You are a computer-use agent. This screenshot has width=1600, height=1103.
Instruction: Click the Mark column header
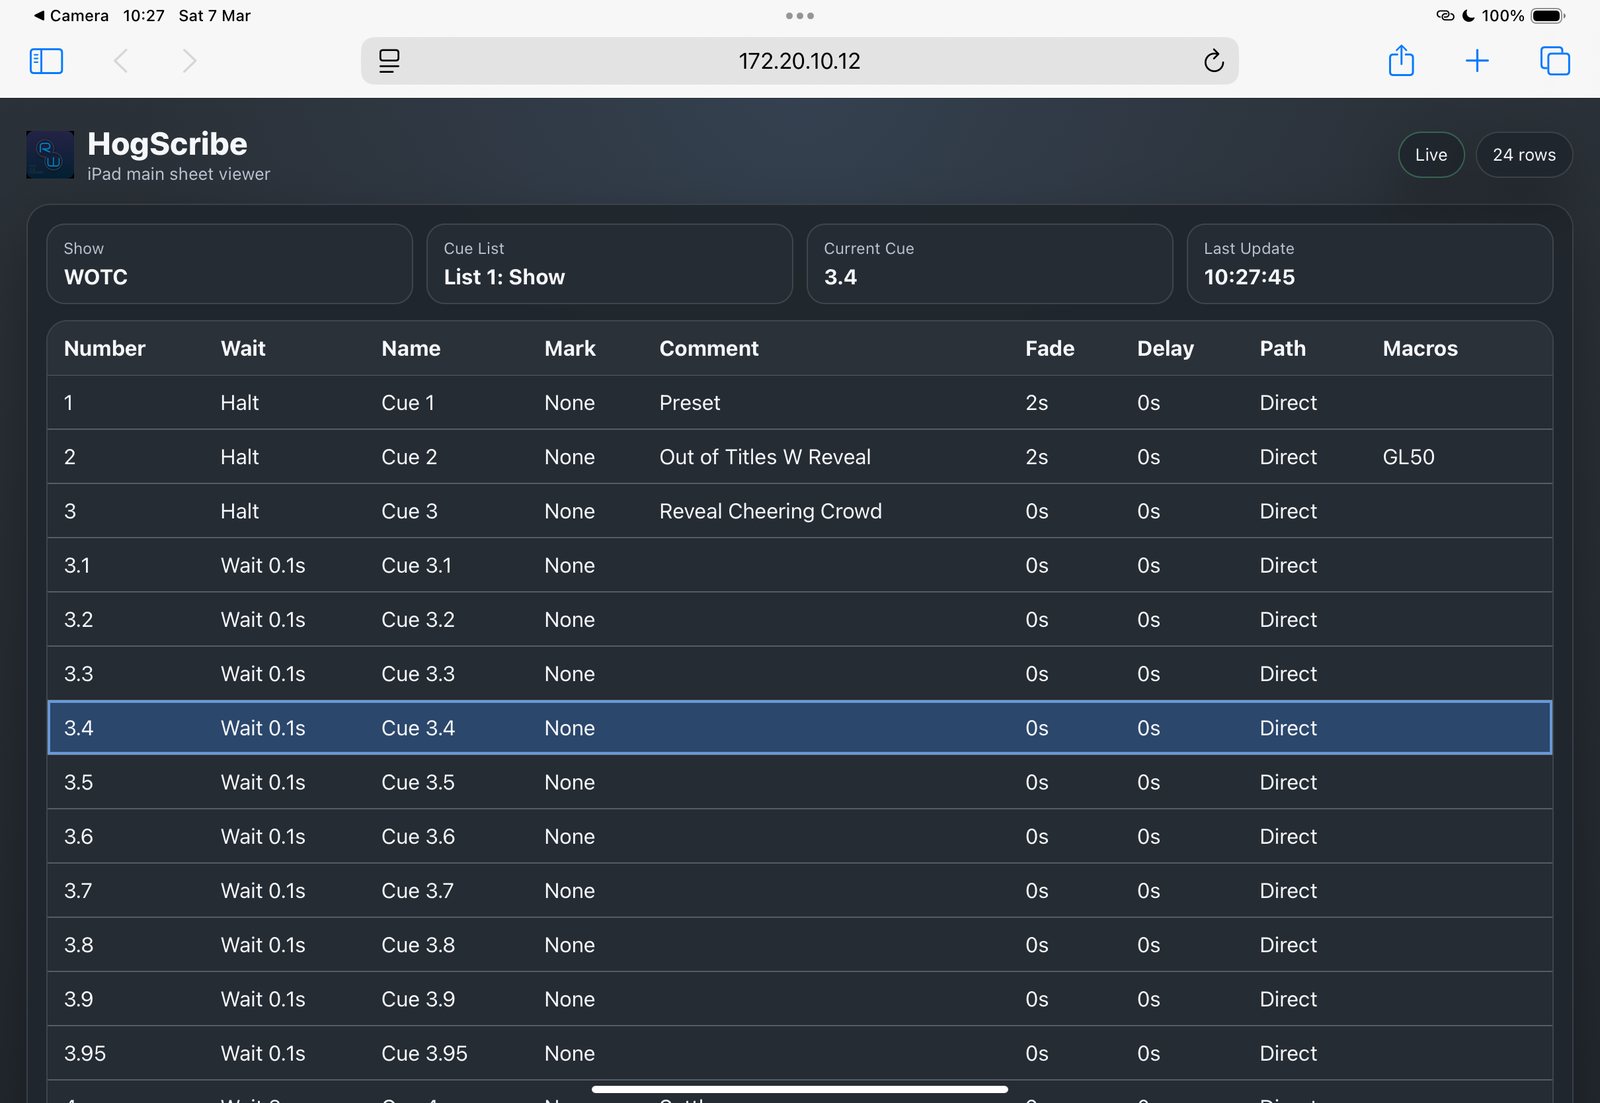pos(570,349)
